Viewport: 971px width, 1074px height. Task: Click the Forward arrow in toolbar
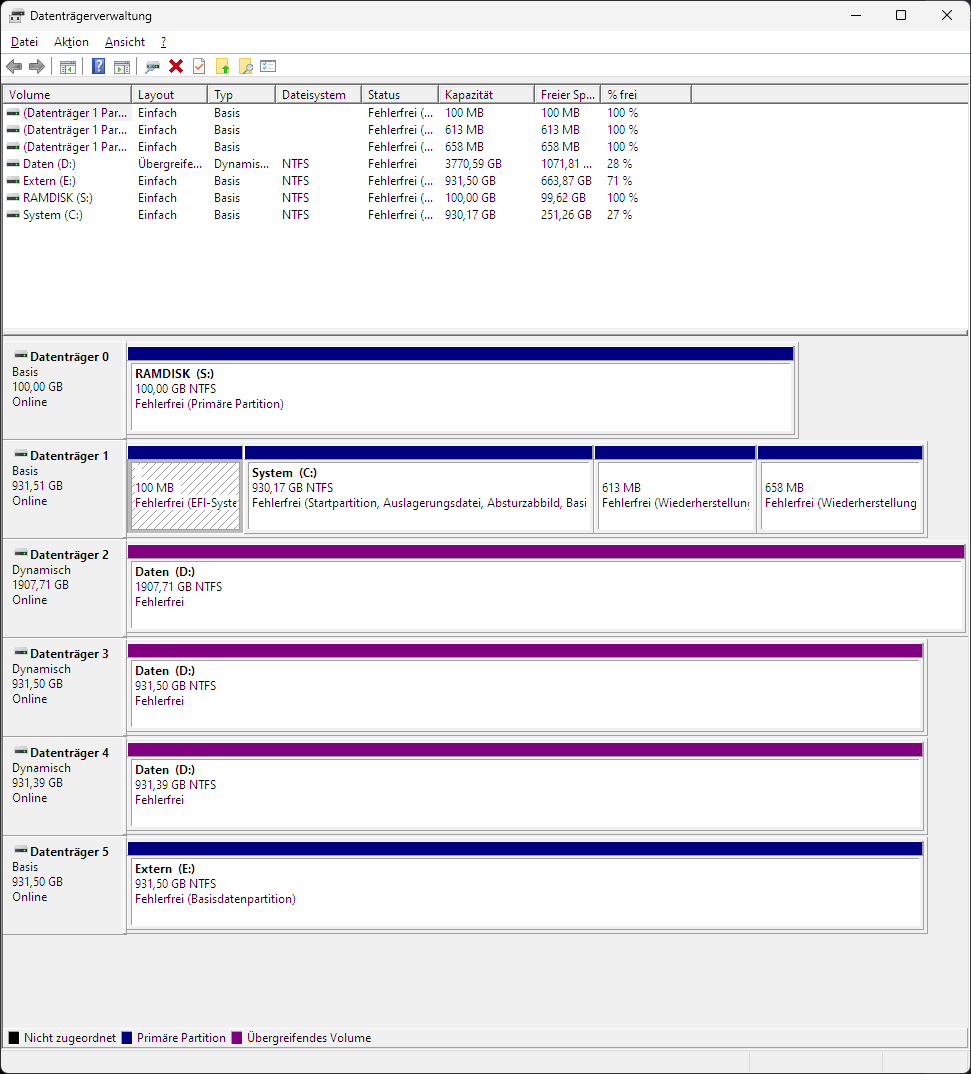pyautogui.click(x=37, y=66)
